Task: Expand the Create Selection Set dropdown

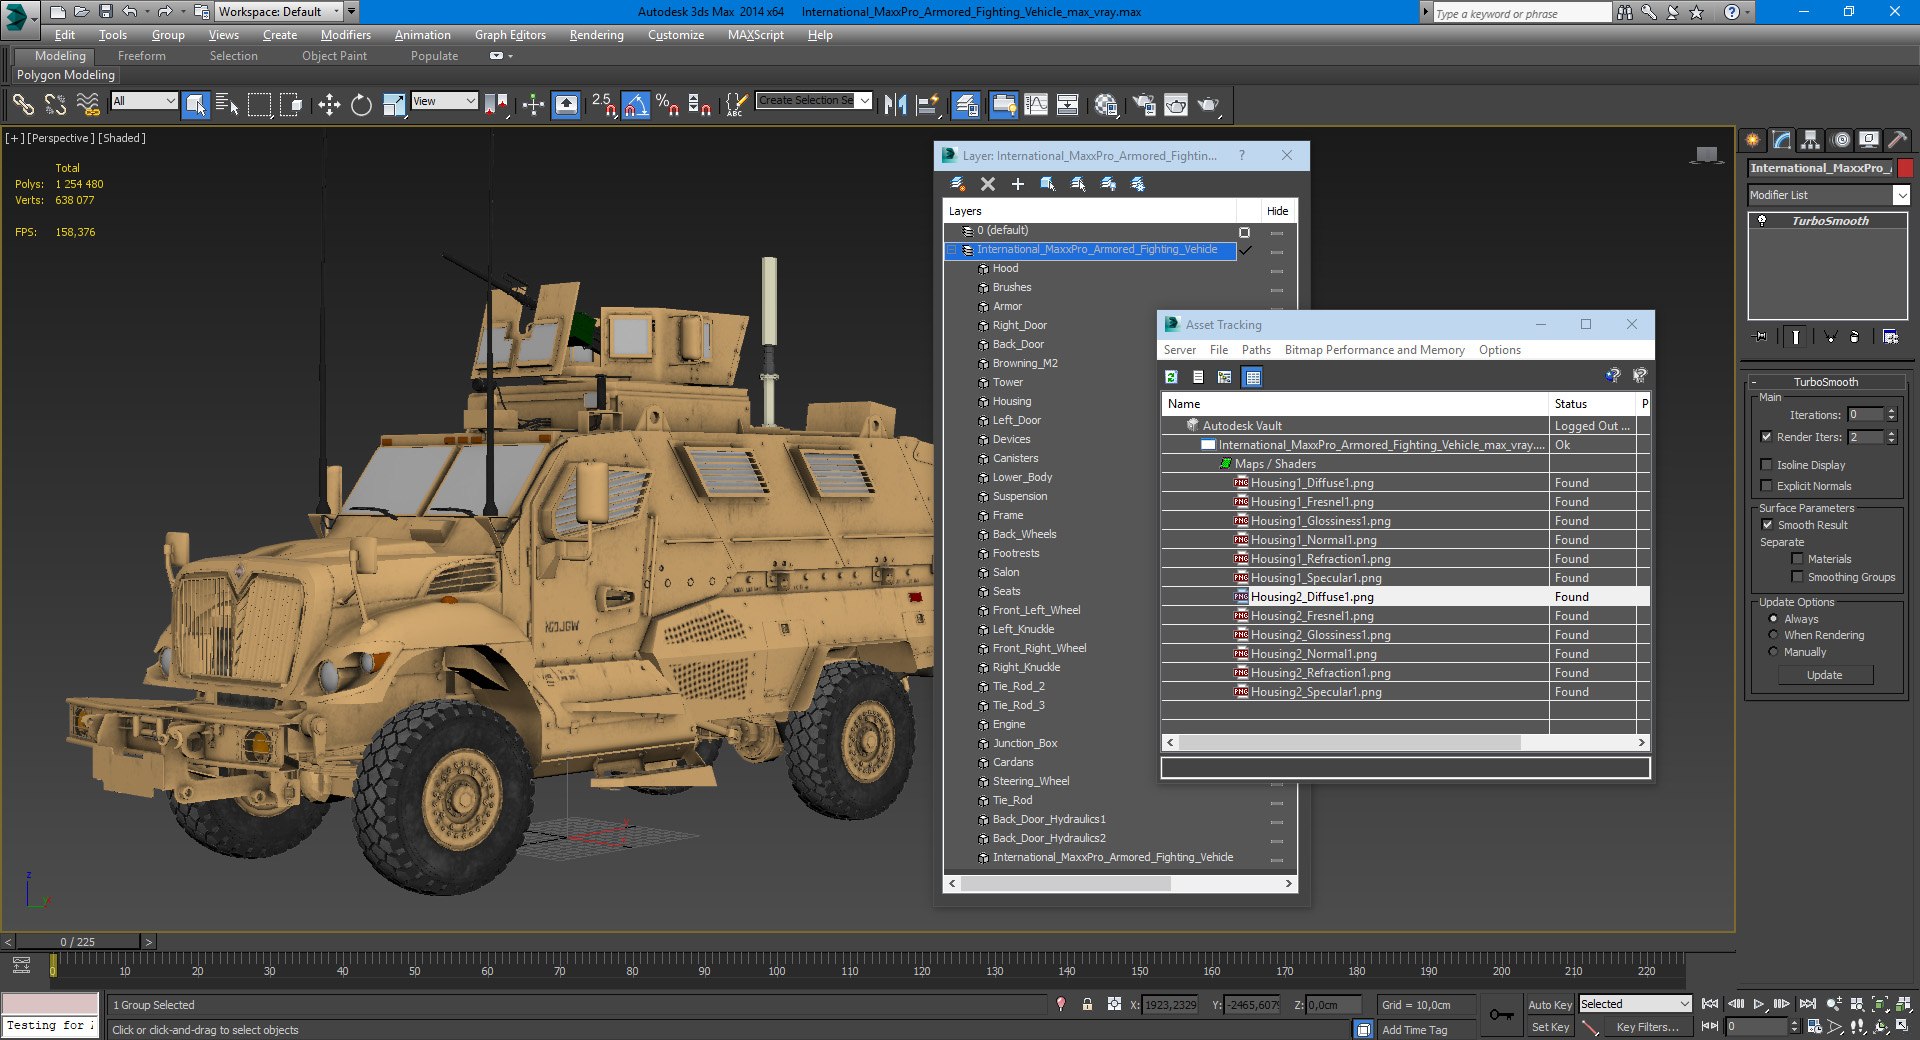Action: point(865,100)
